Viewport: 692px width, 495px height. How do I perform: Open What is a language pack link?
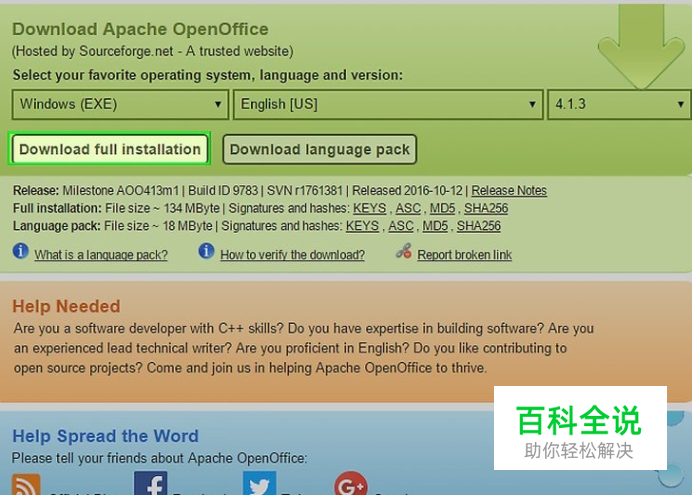coord(101,255)
